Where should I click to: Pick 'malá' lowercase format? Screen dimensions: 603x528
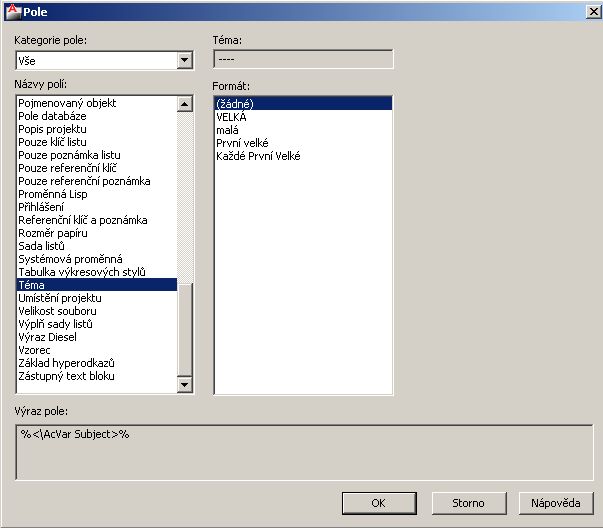[227, 130]
